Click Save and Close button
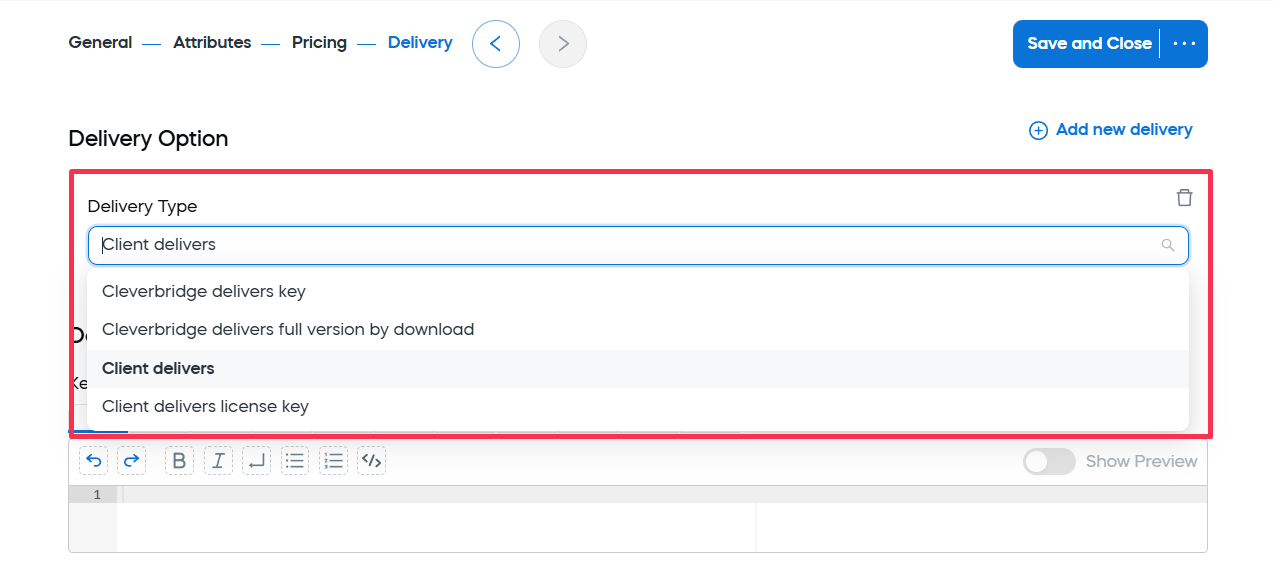Viewport: 1273px width, 575px height. pos(1089,44)
